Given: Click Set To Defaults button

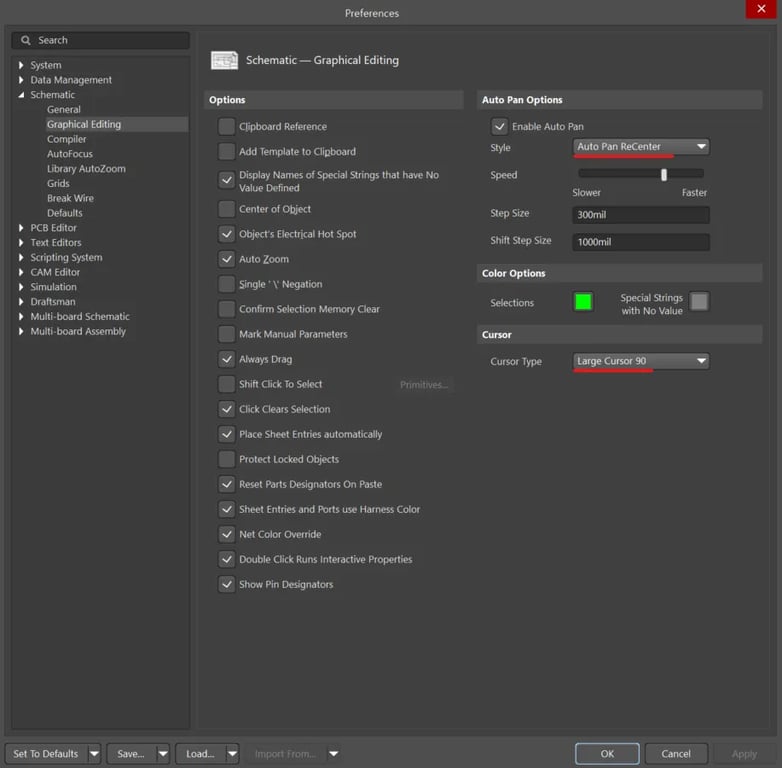Looking at the screenshot, I should 46,754.
